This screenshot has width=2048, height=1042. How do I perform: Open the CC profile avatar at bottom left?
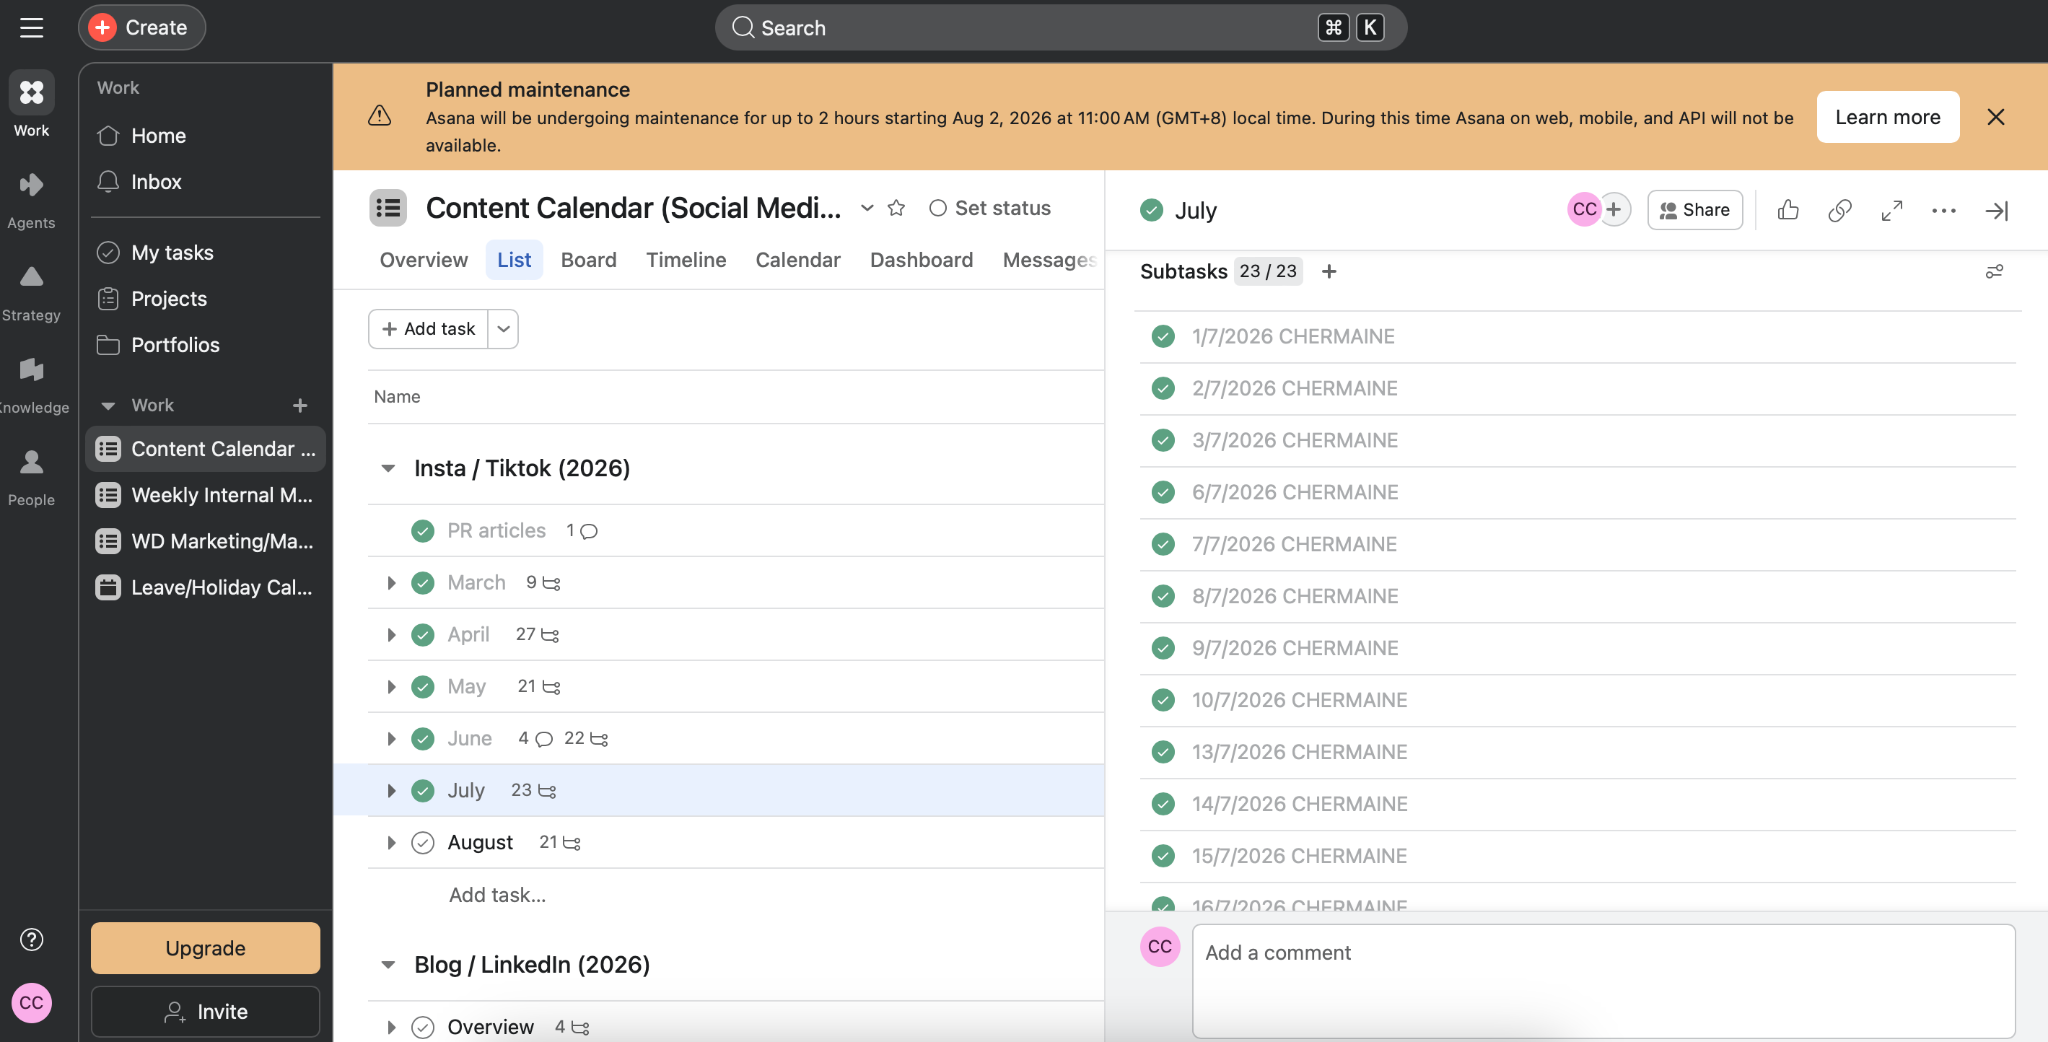[32, 1003]
